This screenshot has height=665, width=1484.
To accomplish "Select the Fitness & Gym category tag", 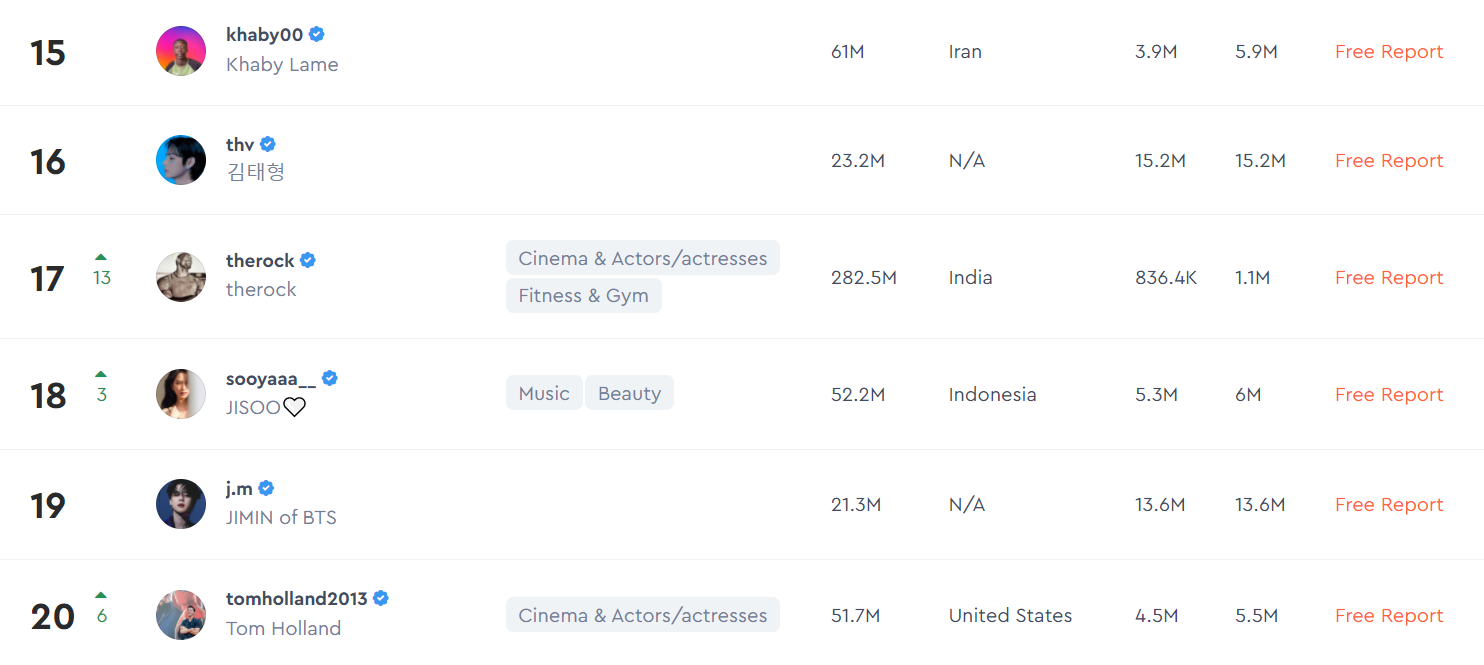I will click(583, 296).
